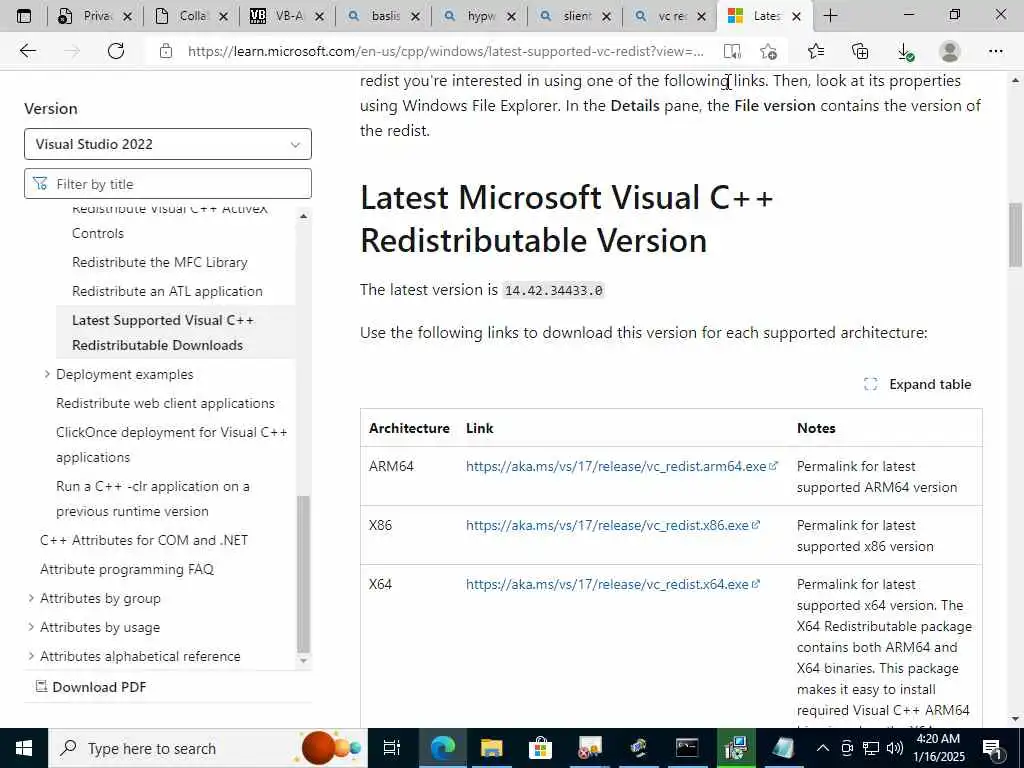Click the browser Back arrow

tap(27, 51)
